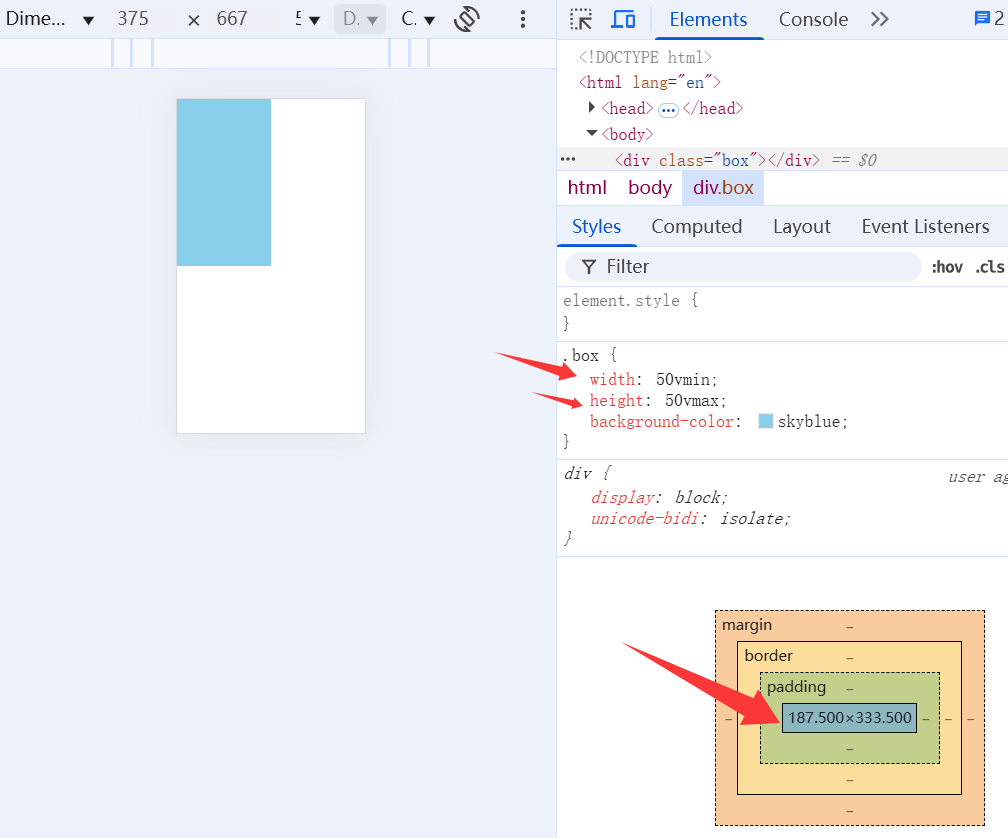This screenshot has height=838, width=1008.
Task: Click the ellipsis badge inside head tag
Action: click(x=668, y=109)
